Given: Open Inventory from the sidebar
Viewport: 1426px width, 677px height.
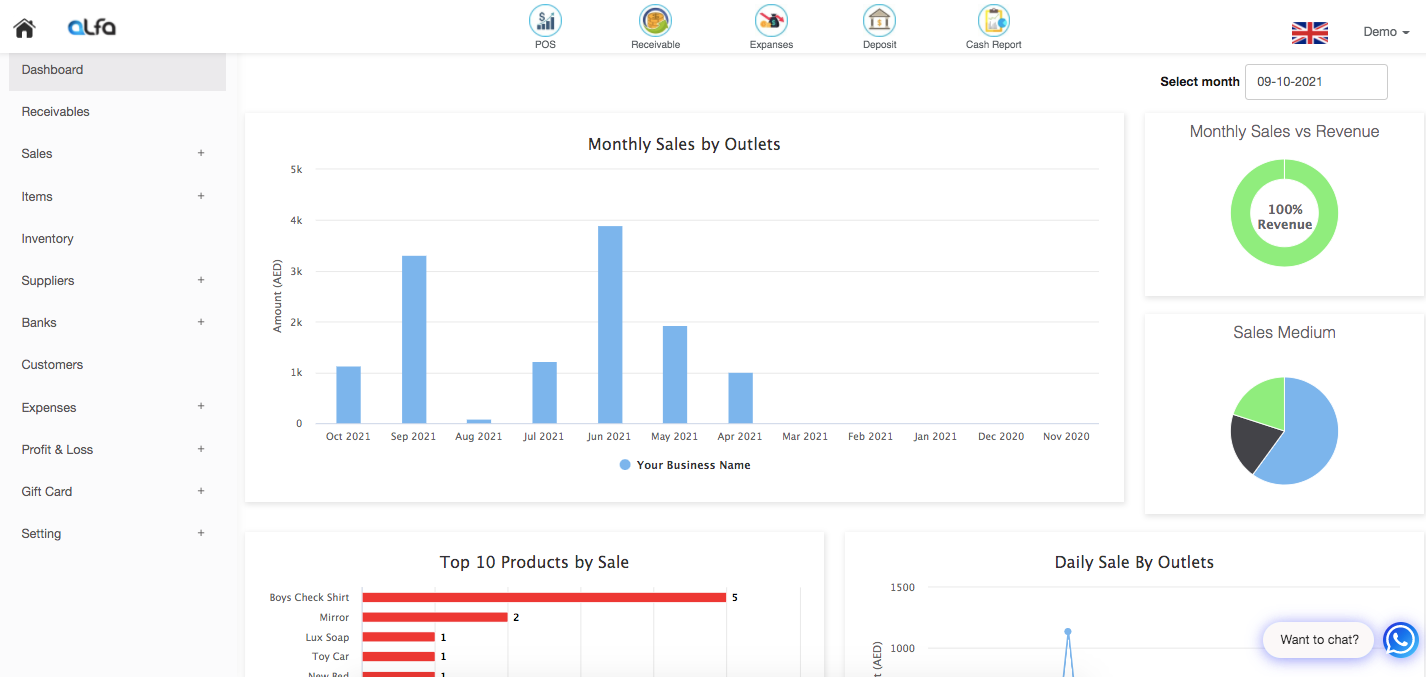Looking at the screenshot, I should click(48, 239).
